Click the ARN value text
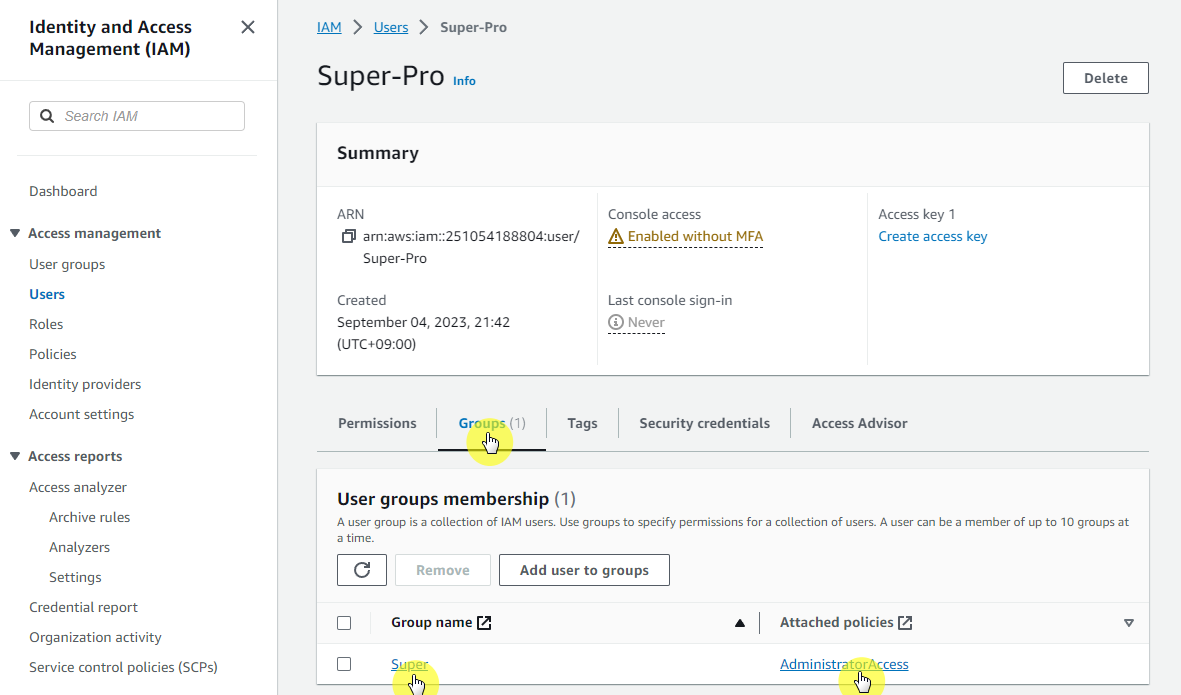The image size is (1181, 695). [x=471, y=247]
